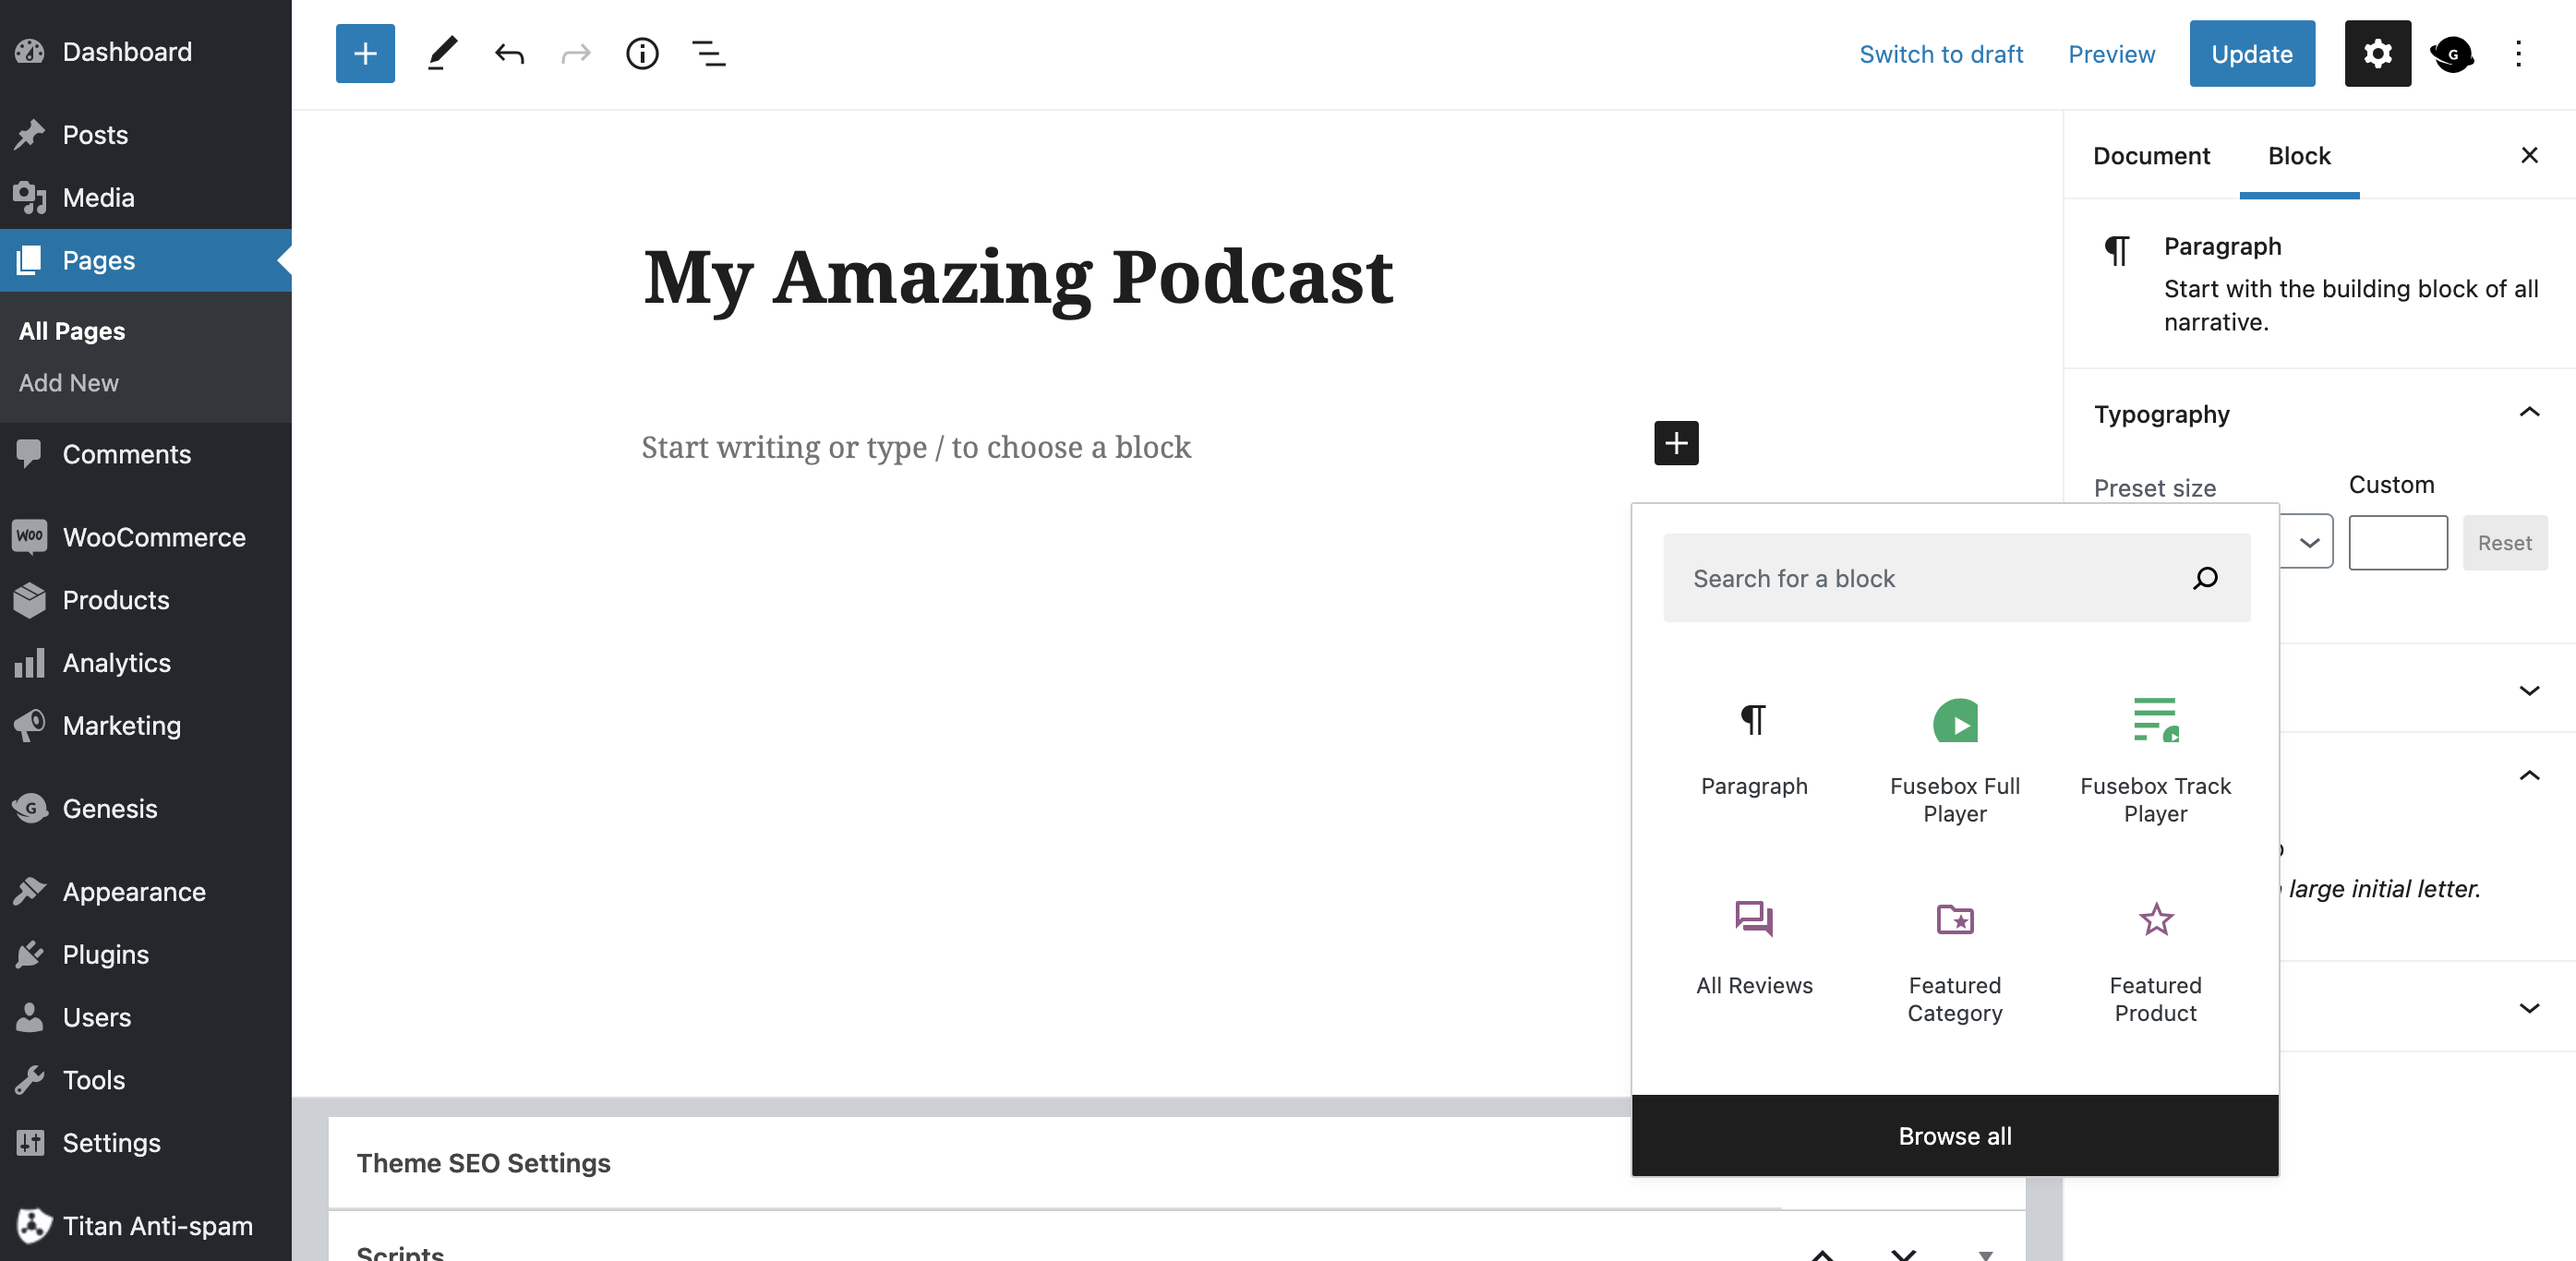Switch to the Document tab

pyautogui.click(x=2151, y=155)
